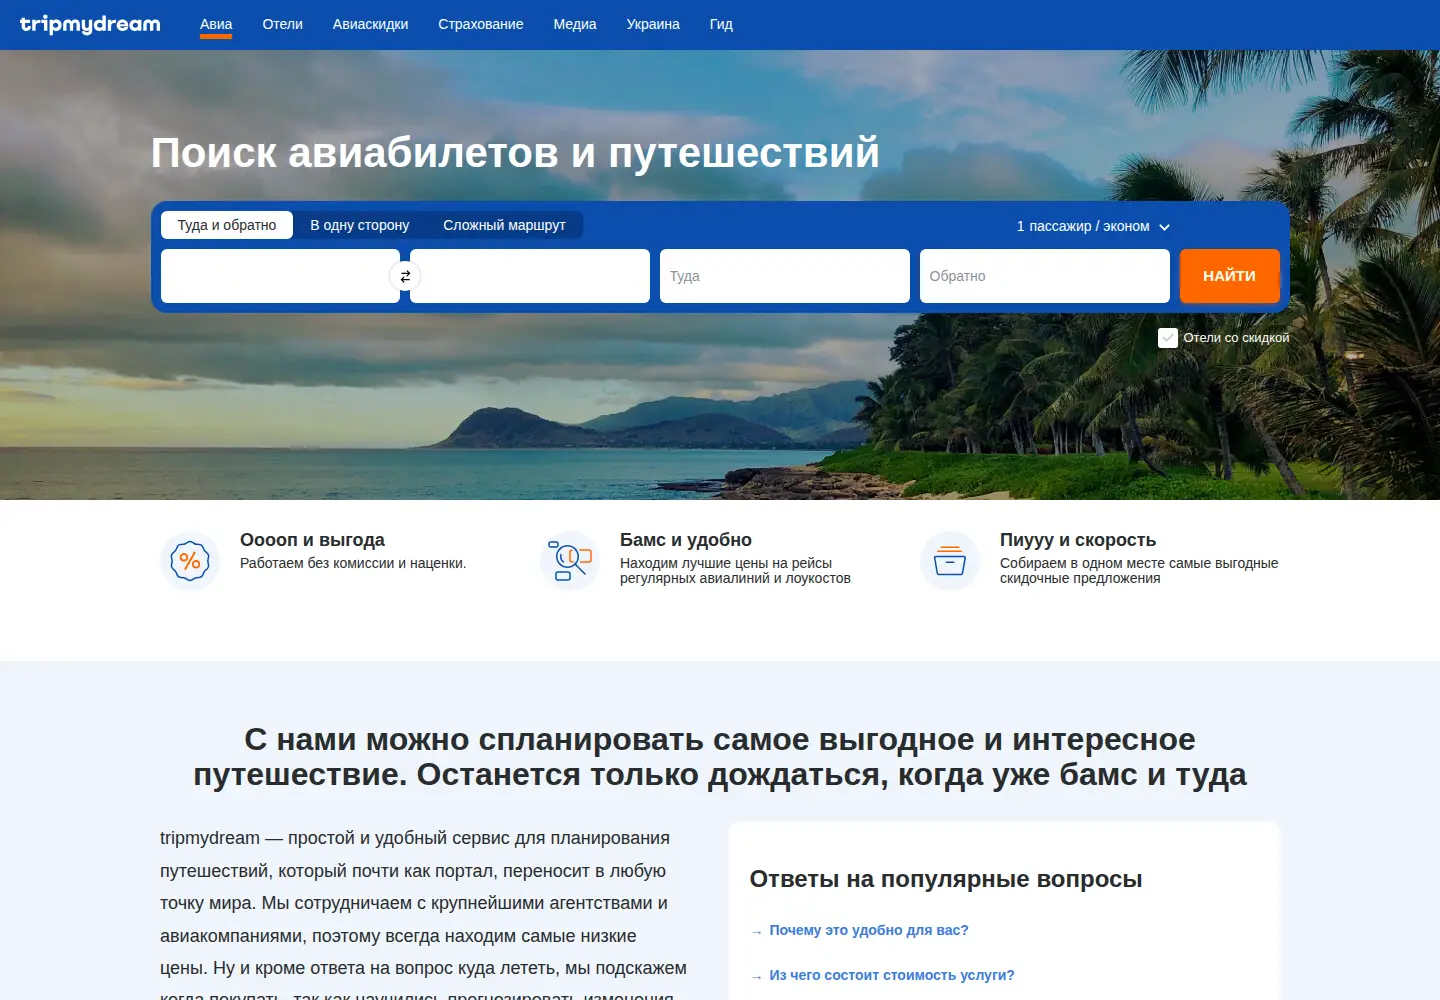This screenshot has width=1440, height=1000.
Task: Focus the destination city input field
Action: pyautogui.click(x=530, y=276)
